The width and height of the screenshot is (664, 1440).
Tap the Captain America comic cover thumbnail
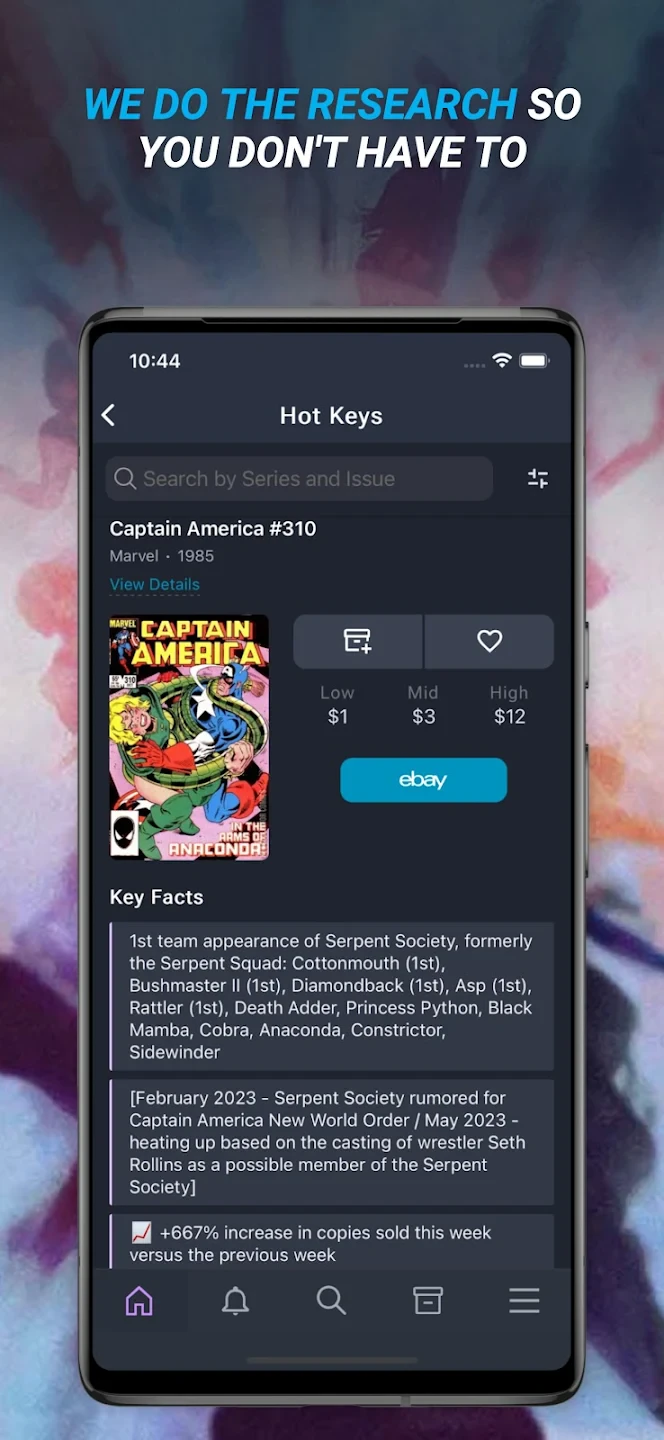point(189,737)
